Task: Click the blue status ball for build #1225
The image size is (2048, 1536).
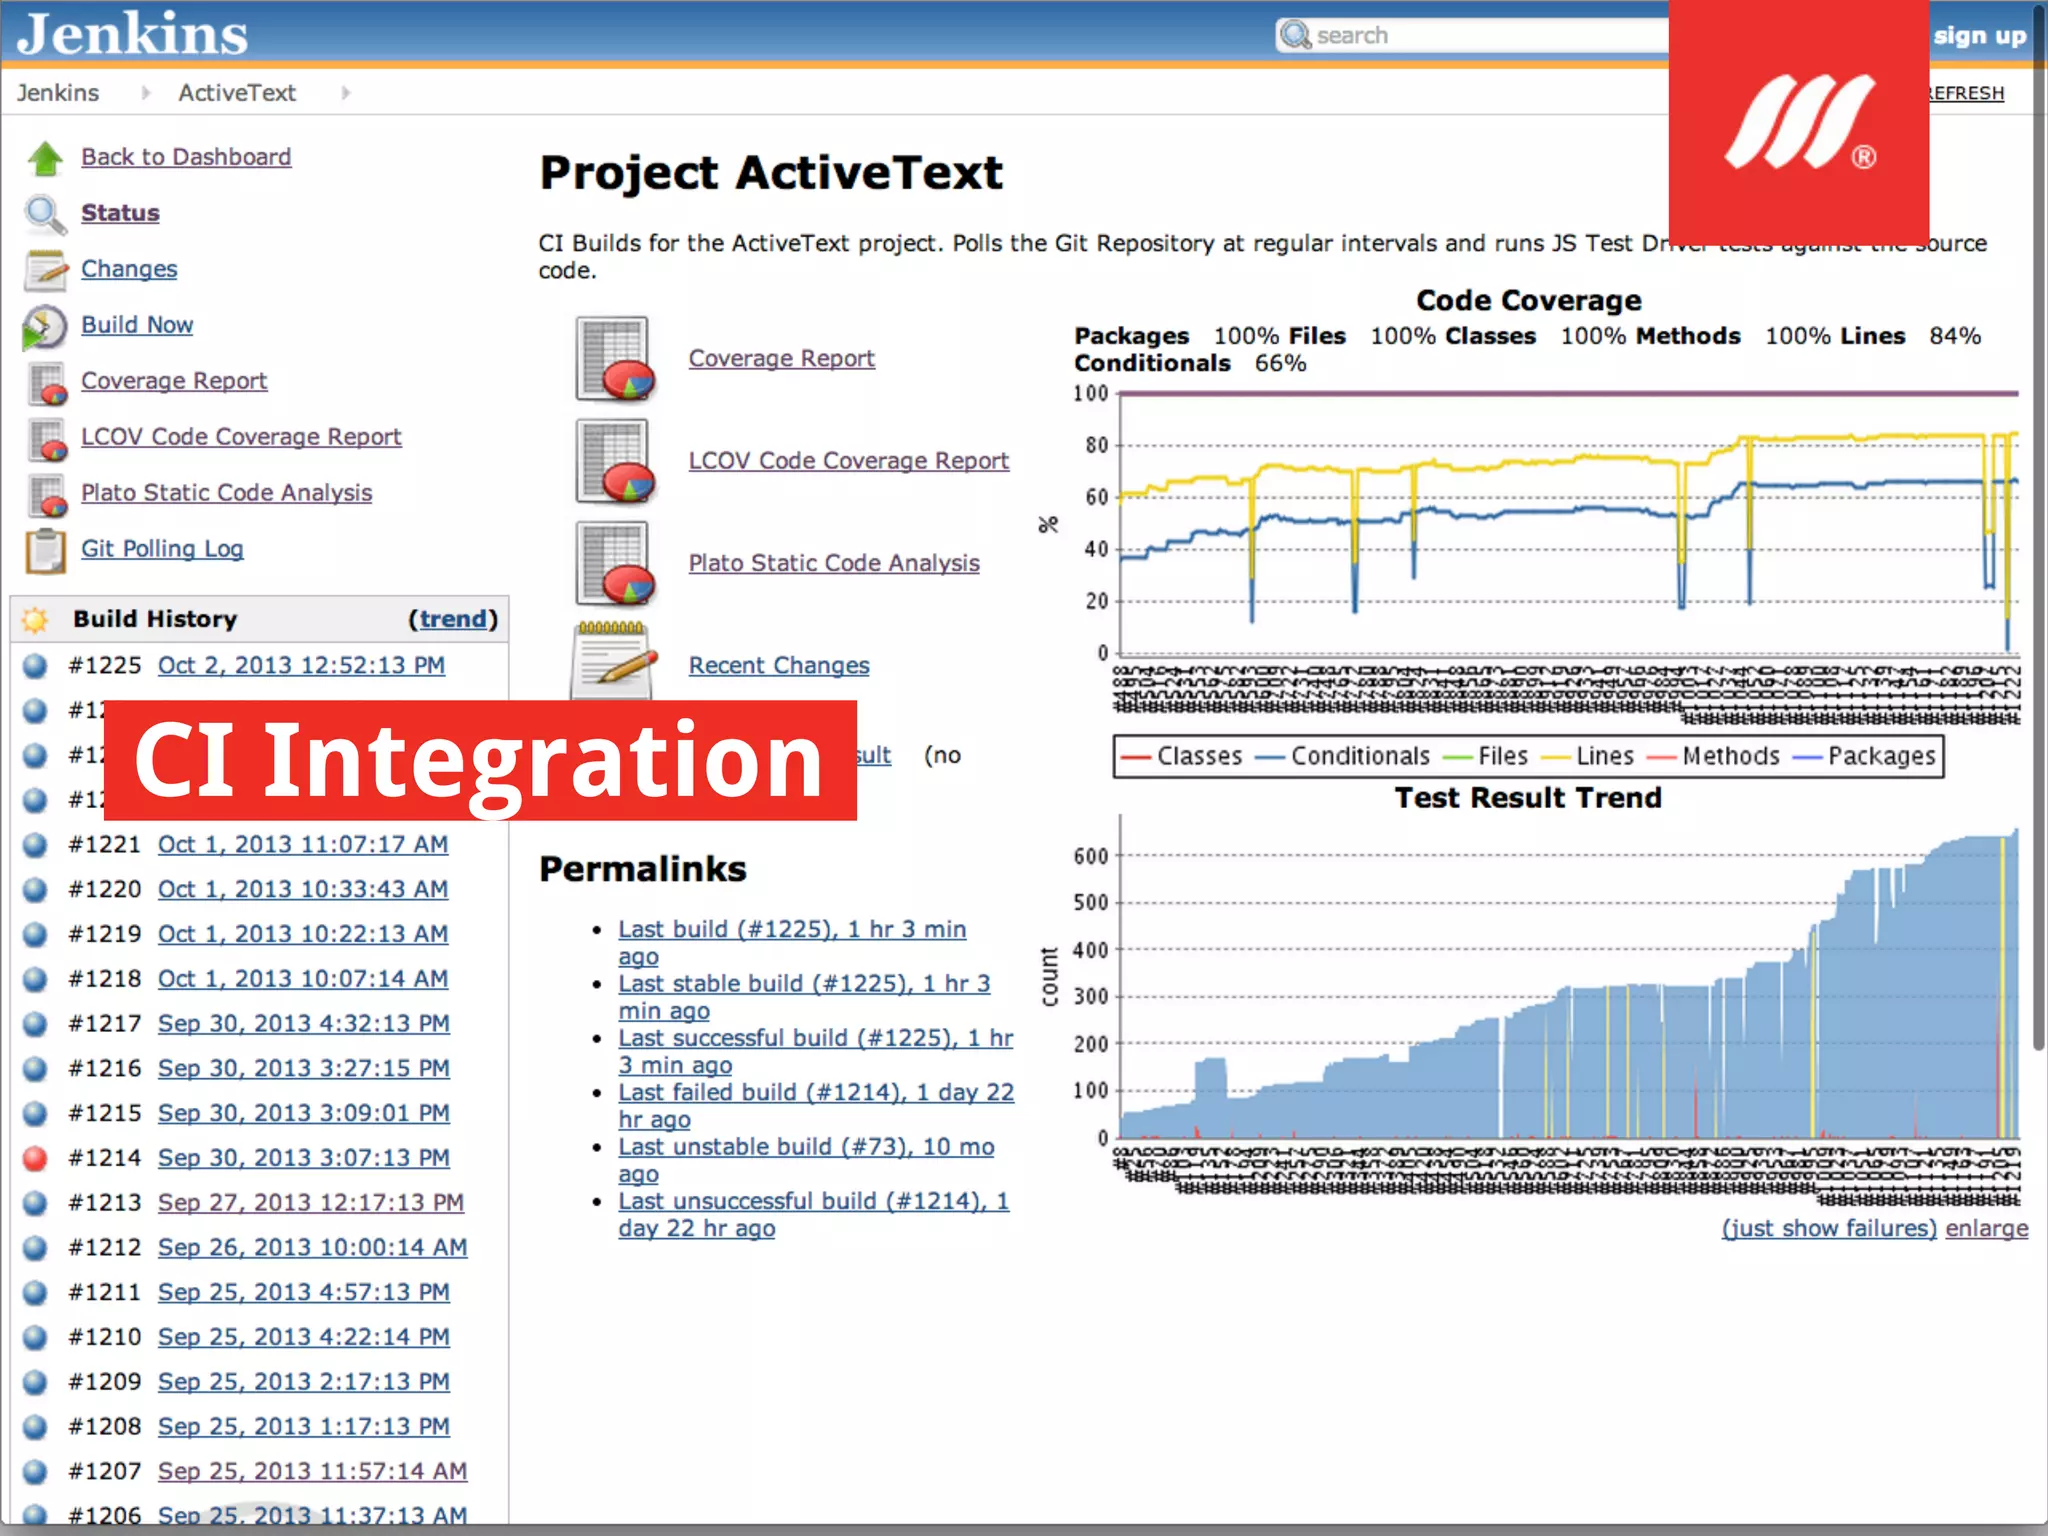Action: pos(35,666)
